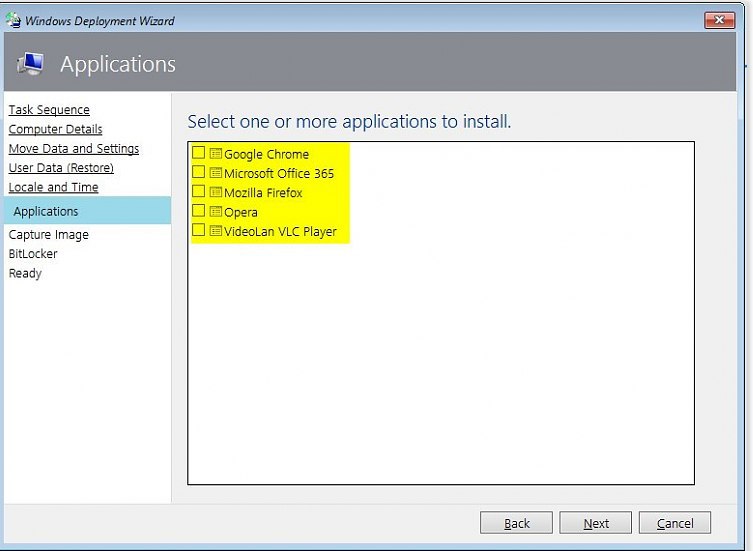Image resolution: width=753 pixels, height=551 pixels.
Task: Go to Locale and Time step
Action: pyautogui.click(x=53, y=187)
